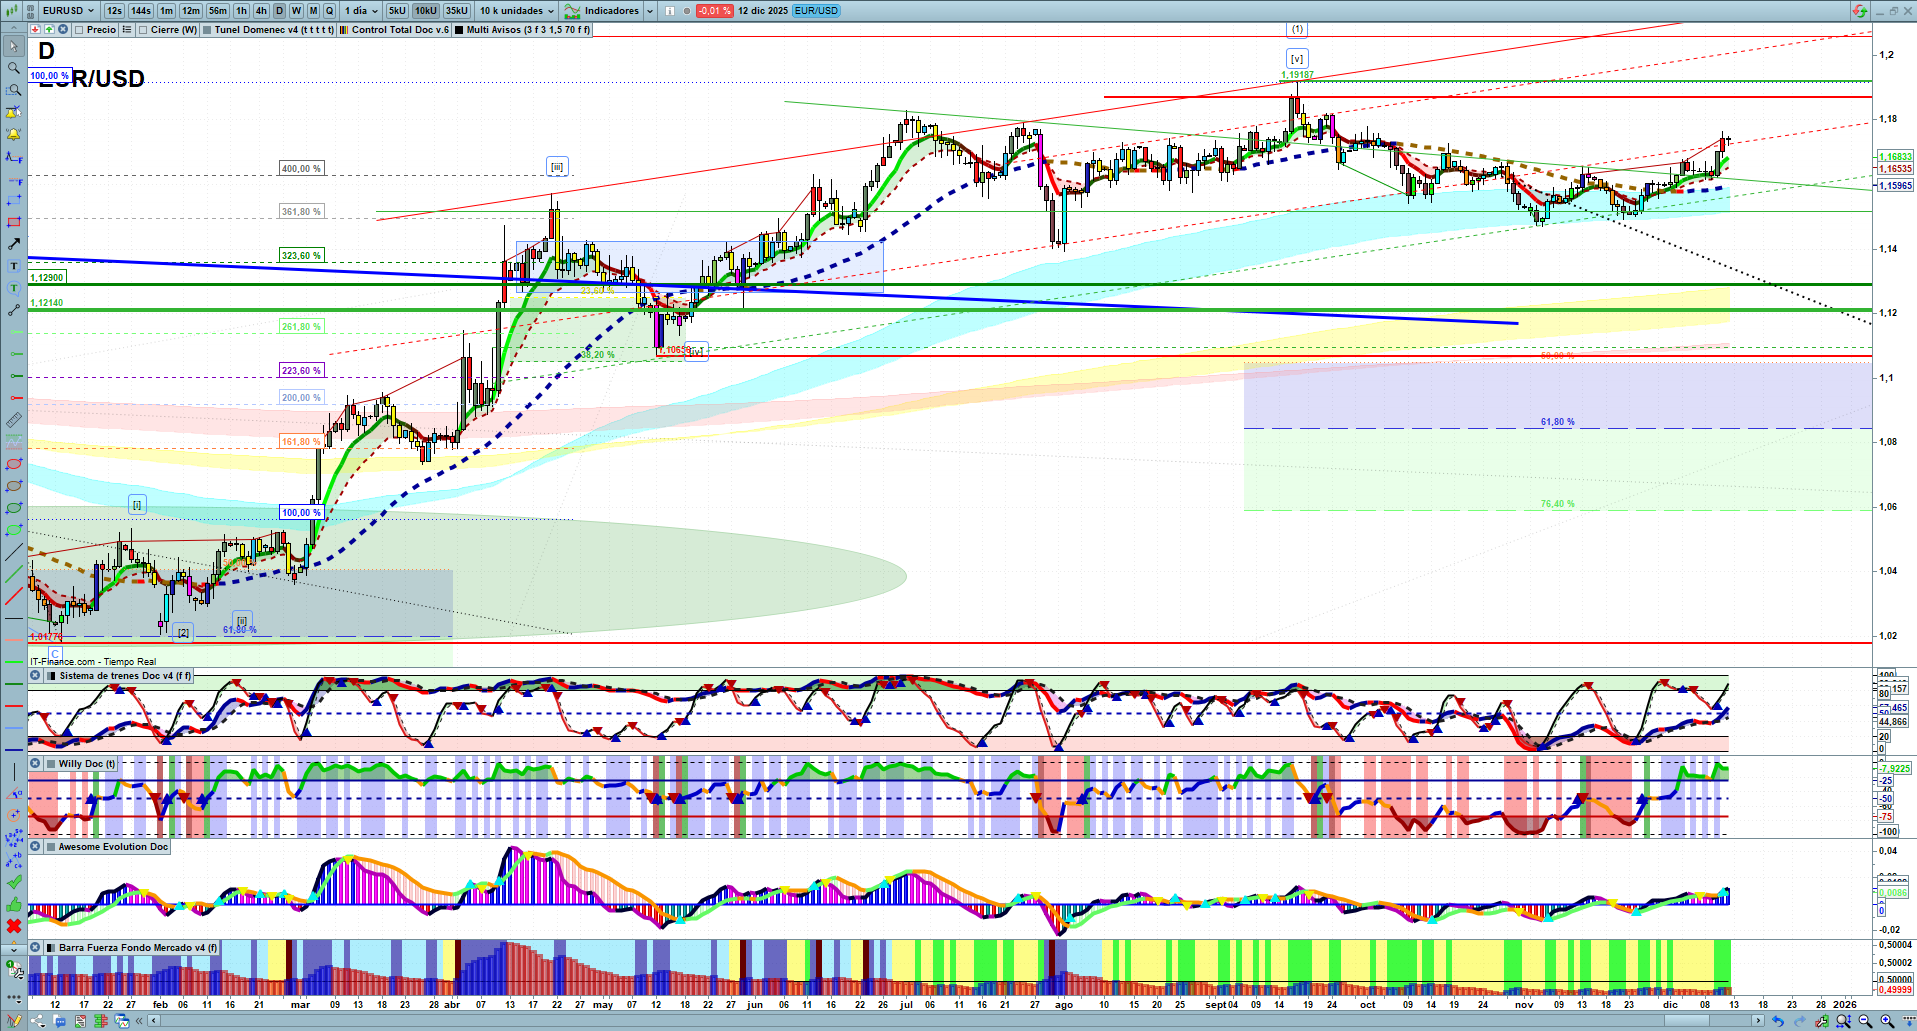1917x1031 pixels.
Task: Click the share icon in bottom-left bar
Action: pos(37,1021)
